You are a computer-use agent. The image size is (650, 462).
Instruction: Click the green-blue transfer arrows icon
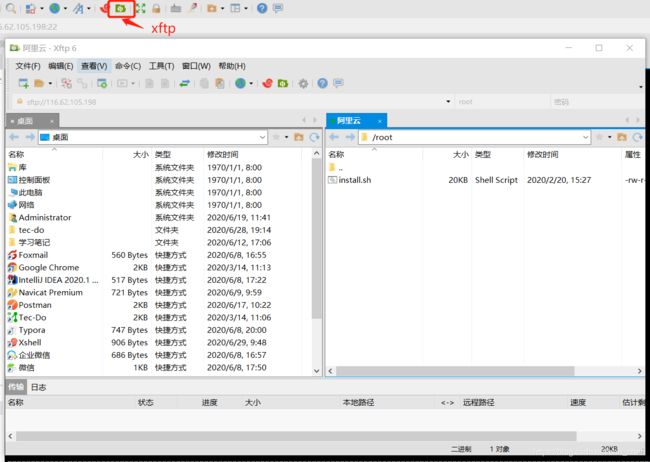coord(185,83)
